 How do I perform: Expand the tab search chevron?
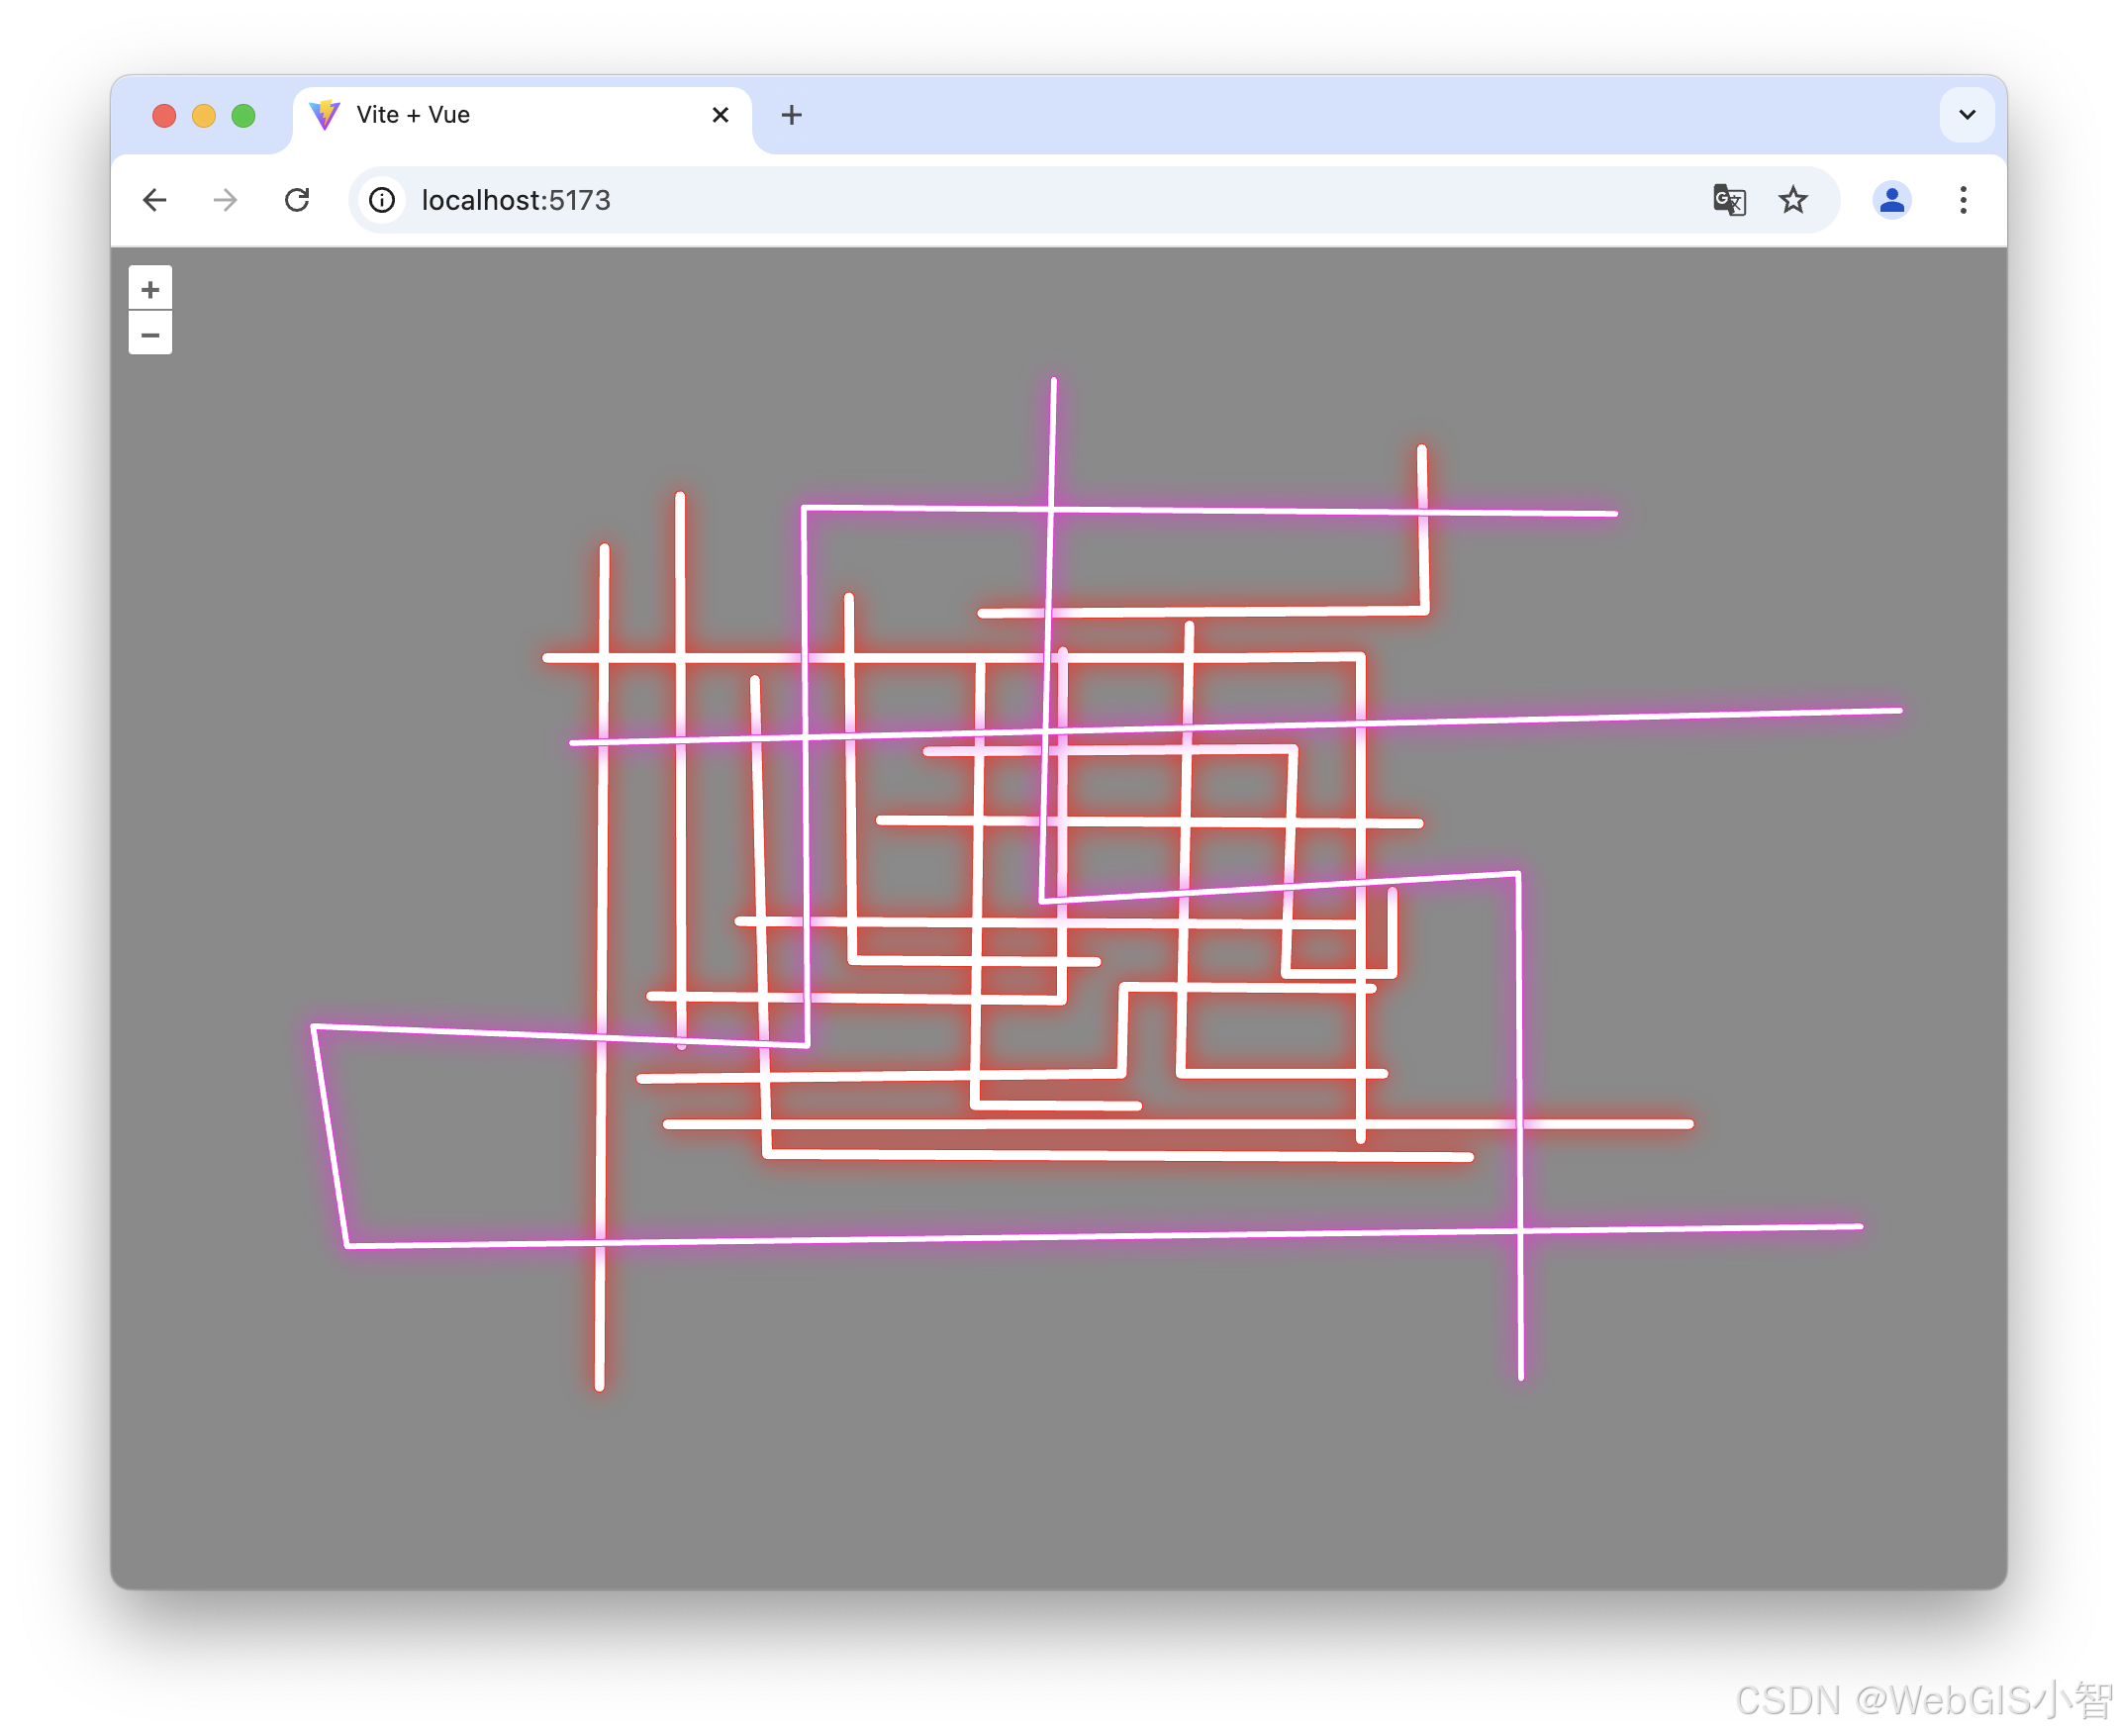[1966, 115]
